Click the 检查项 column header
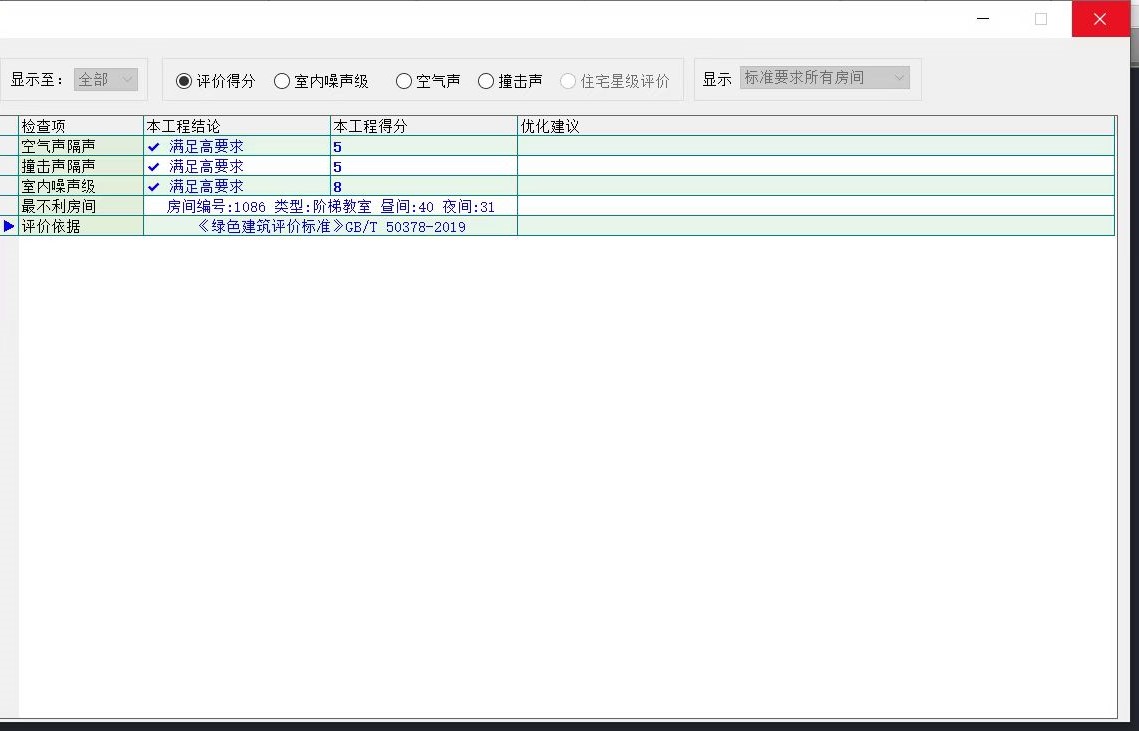Image resolution: width=1139 pixels, height=731 pixels. coord(80,126)
